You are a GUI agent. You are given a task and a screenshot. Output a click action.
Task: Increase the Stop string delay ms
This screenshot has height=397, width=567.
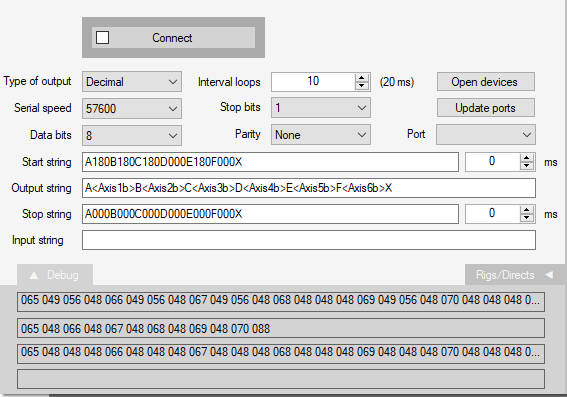point(527,210)
